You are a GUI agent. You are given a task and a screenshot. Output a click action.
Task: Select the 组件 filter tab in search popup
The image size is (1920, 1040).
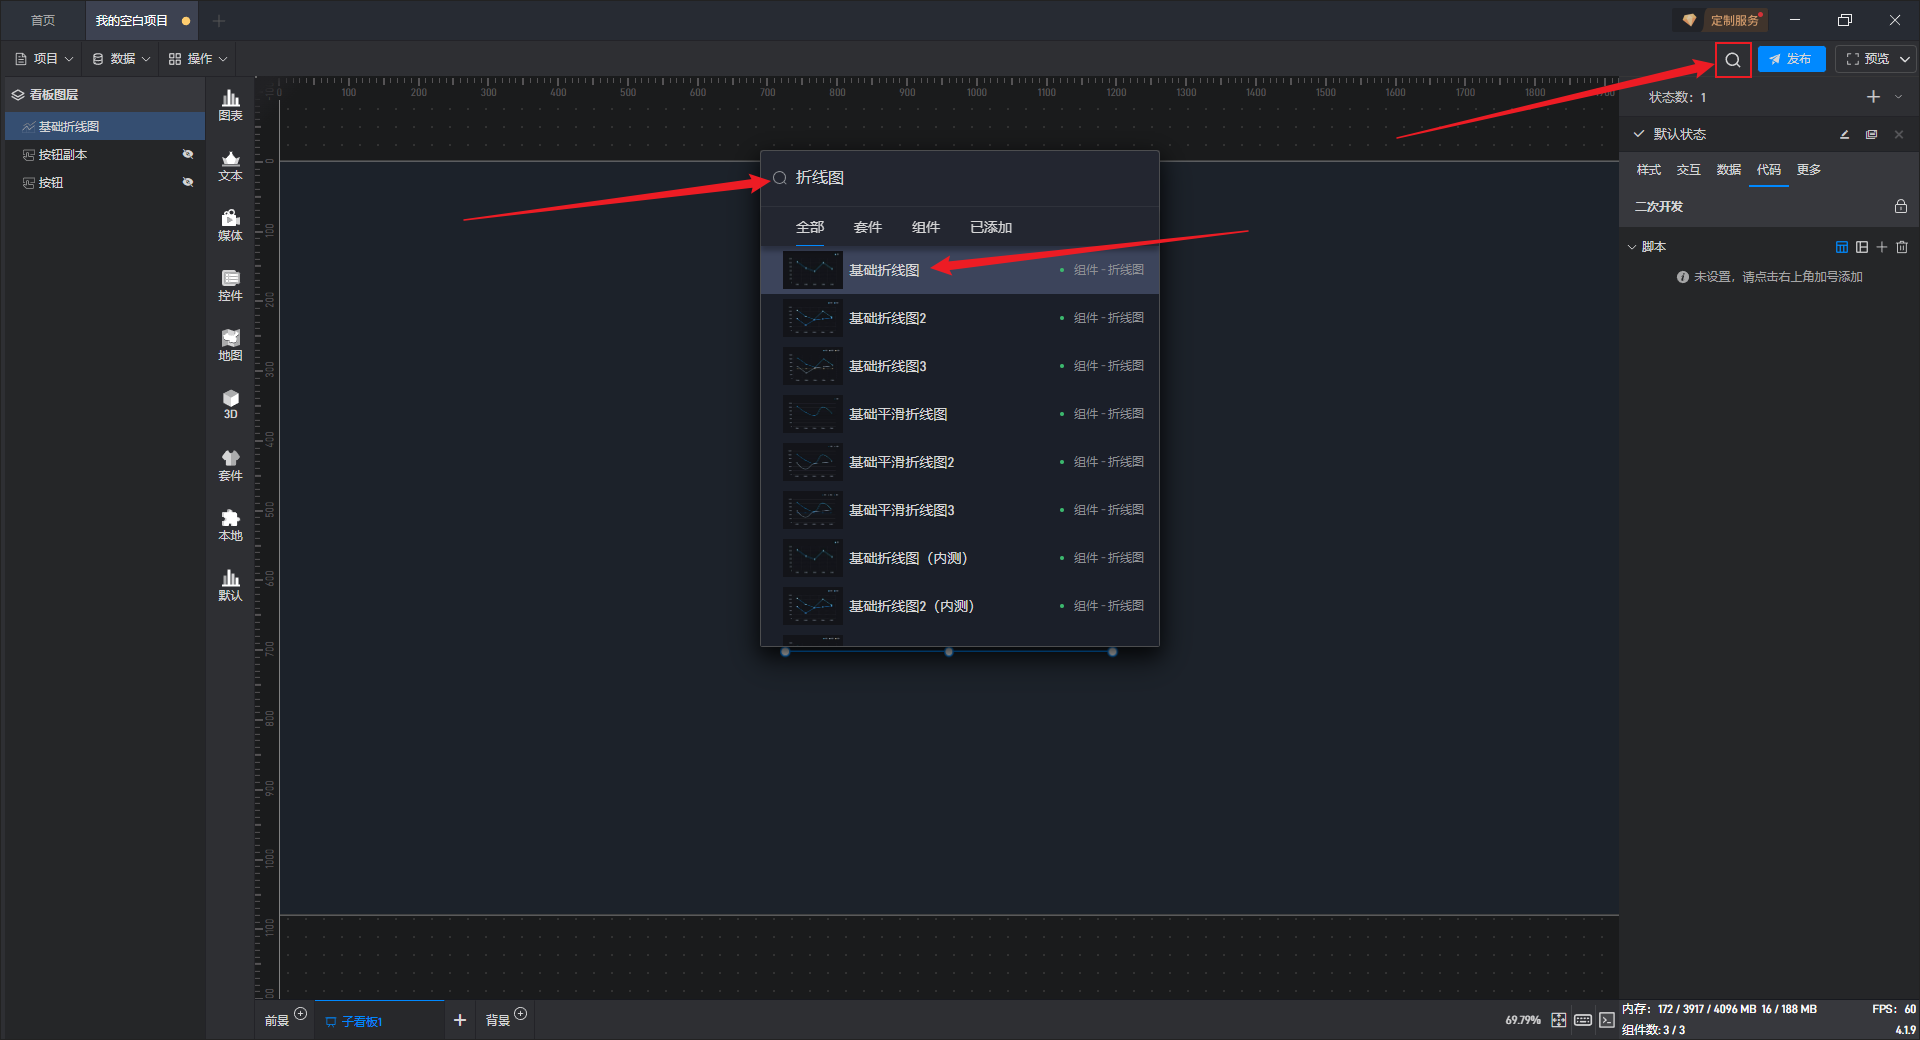point(926,227)
